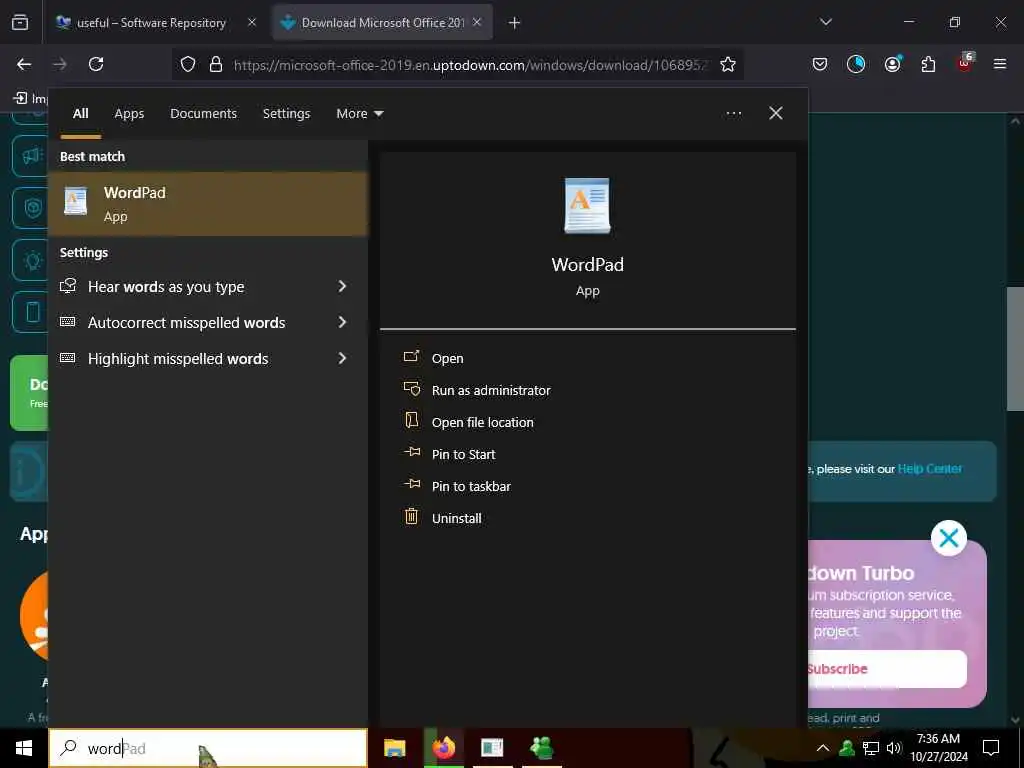Open the Windows Start menu
This screenshot has width=1024, height=768.
24,748
